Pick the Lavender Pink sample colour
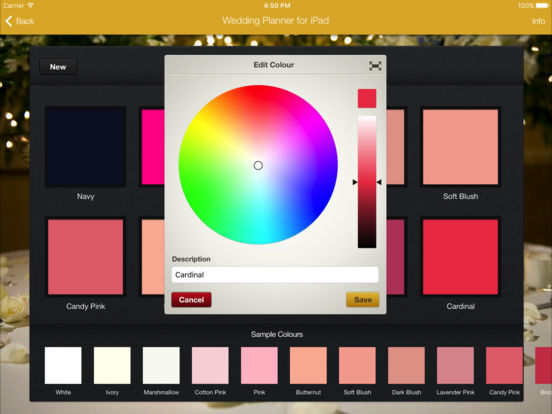This screenshot has height=414, width=552. [456, 365]
